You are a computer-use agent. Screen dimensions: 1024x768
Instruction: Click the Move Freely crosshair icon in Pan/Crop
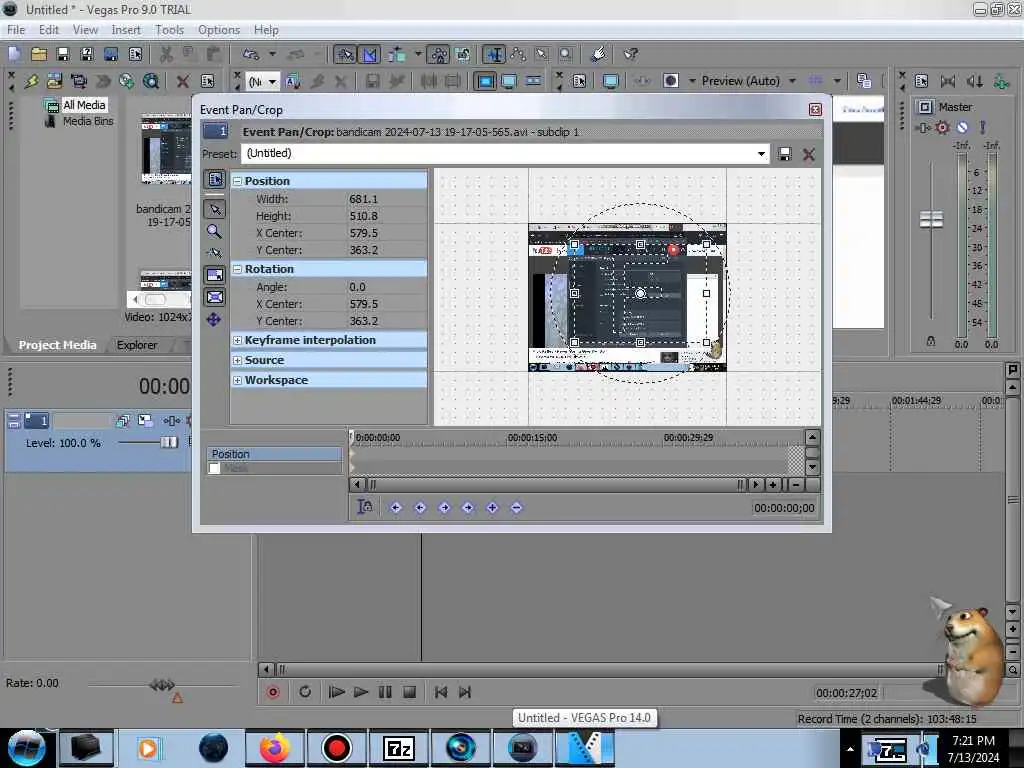[x=214, y=319]
